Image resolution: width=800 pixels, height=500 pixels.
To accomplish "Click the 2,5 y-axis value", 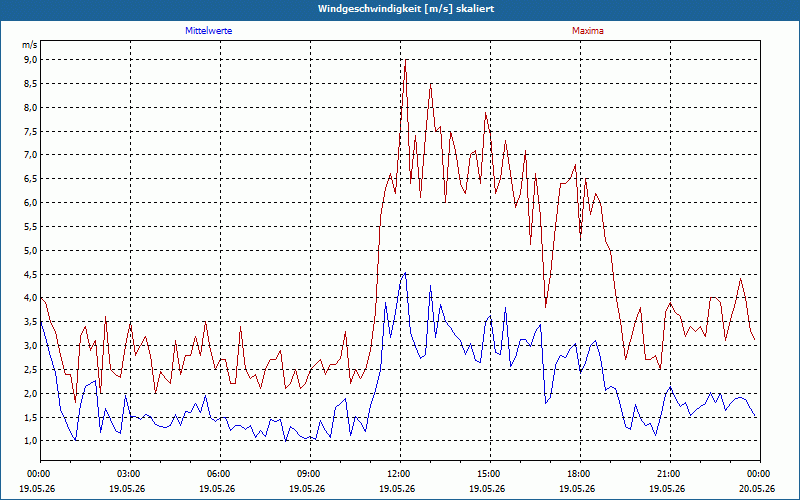I will [31, 369].
